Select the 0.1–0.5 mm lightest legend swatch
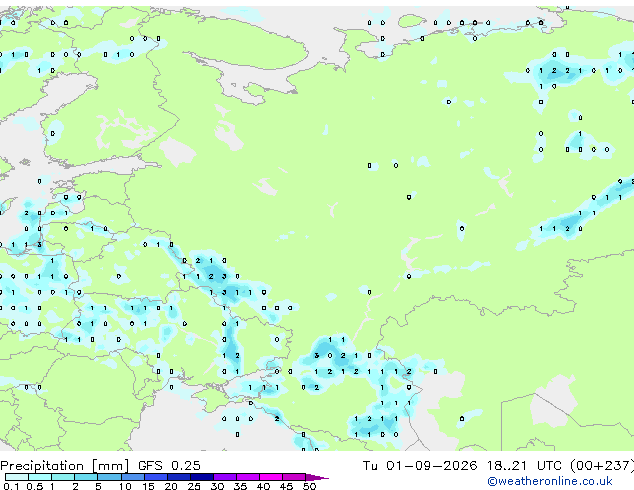Image resolution: width=634 pixels, height=490 pixels. (17, 477)
